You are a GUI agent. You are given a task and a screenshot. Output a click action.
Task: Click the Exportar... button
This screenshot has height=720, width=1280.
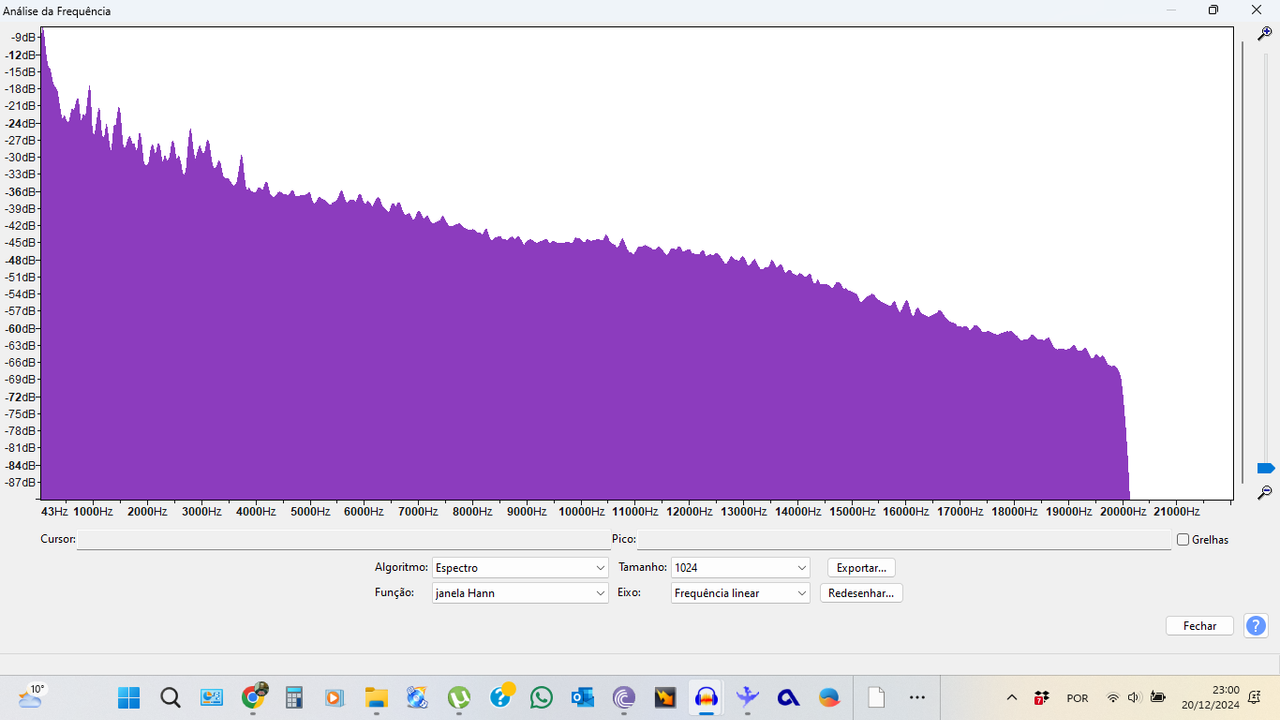click(861, 567)
